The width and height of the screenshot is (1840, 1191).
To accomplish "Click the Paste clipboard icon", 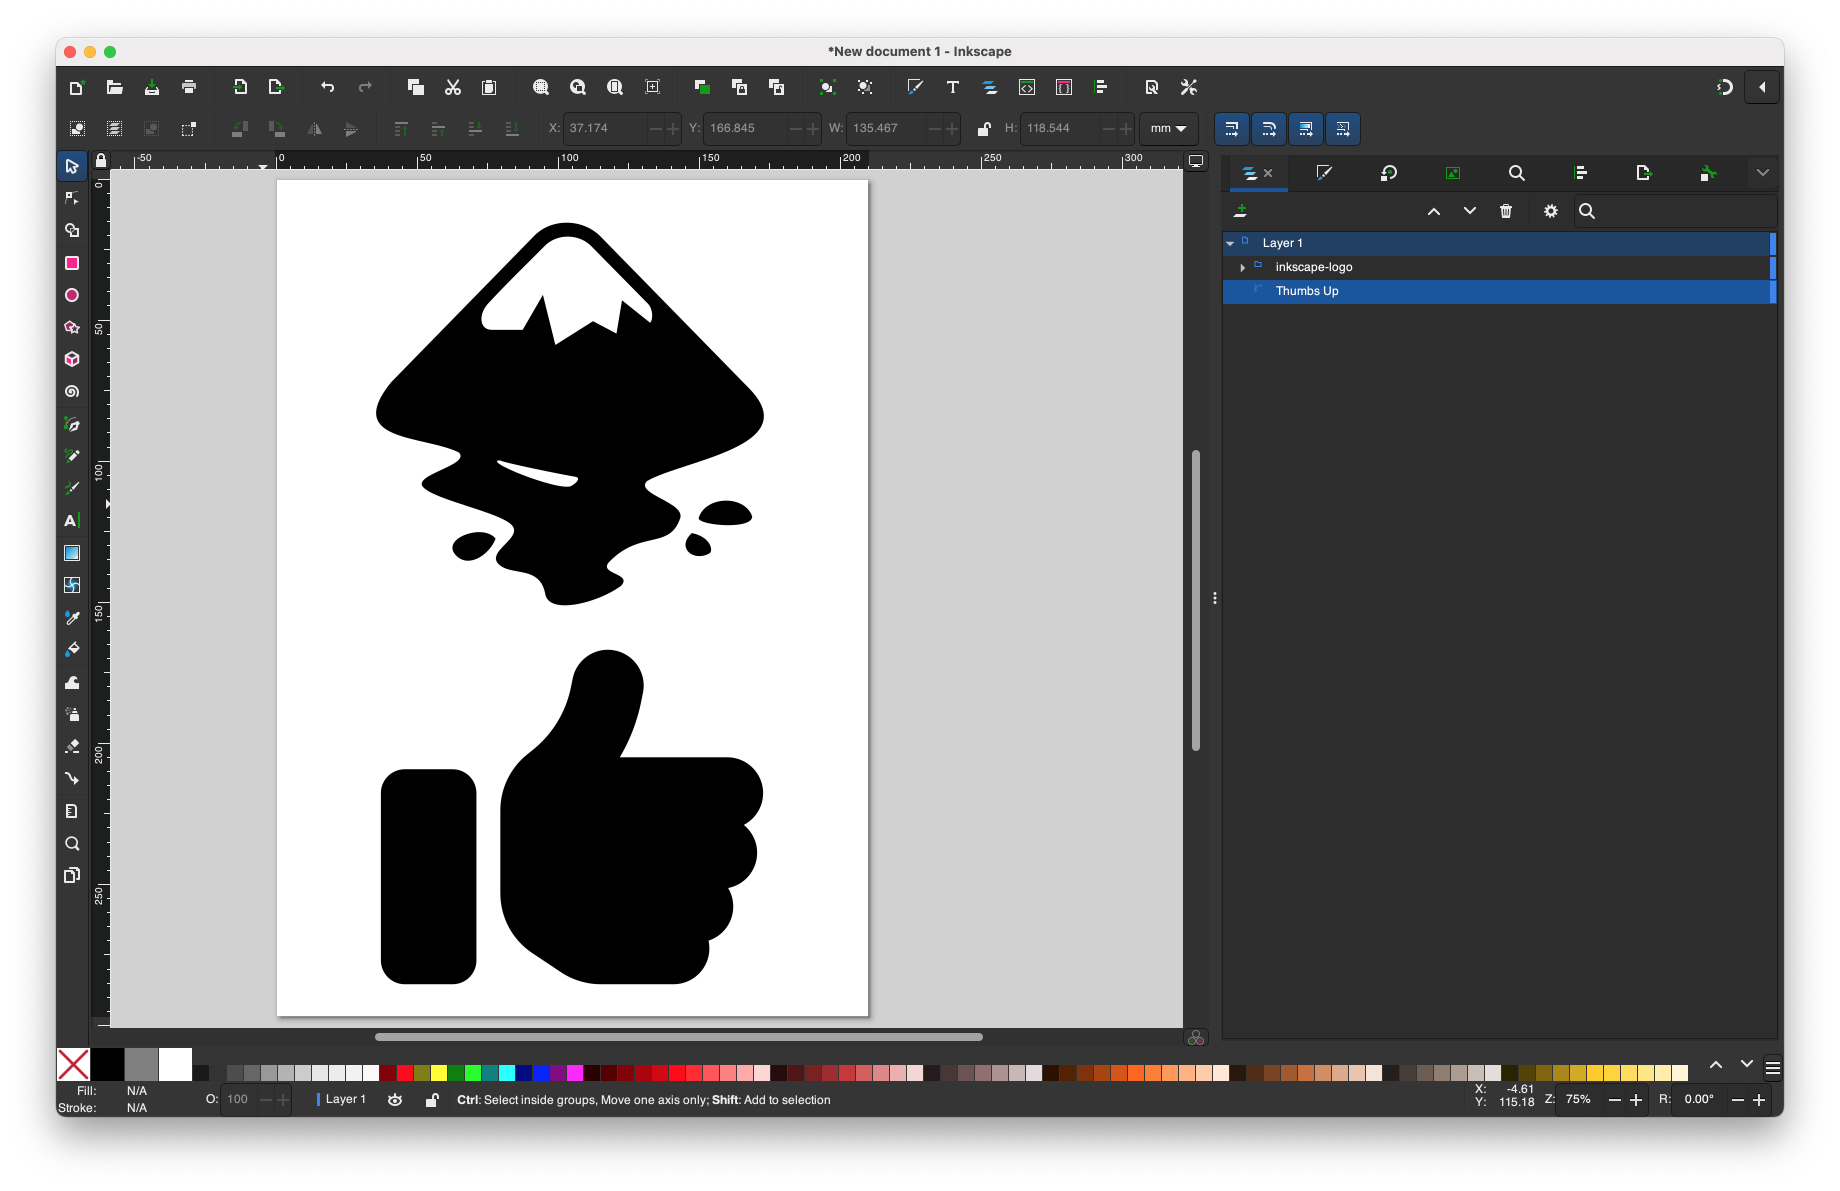I will click(x=489, y=87).
